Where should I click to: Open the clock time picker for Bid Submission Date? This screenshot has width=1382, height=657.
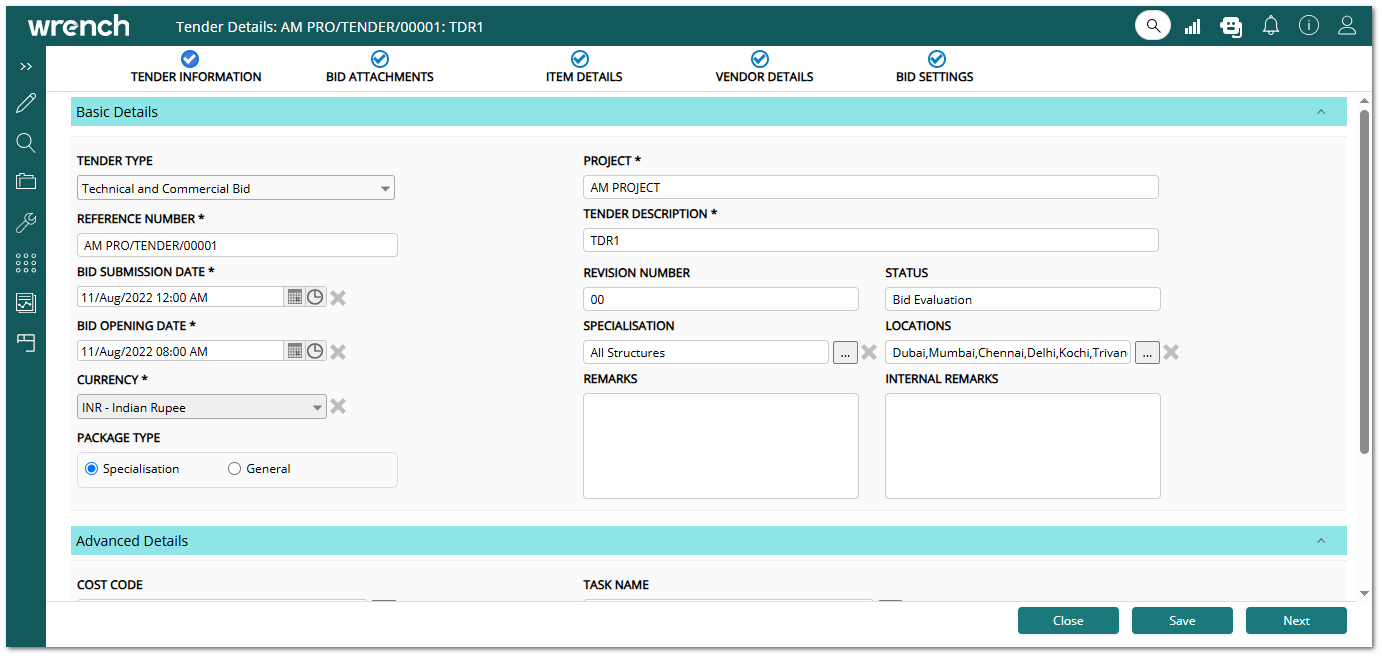[315, 297]
